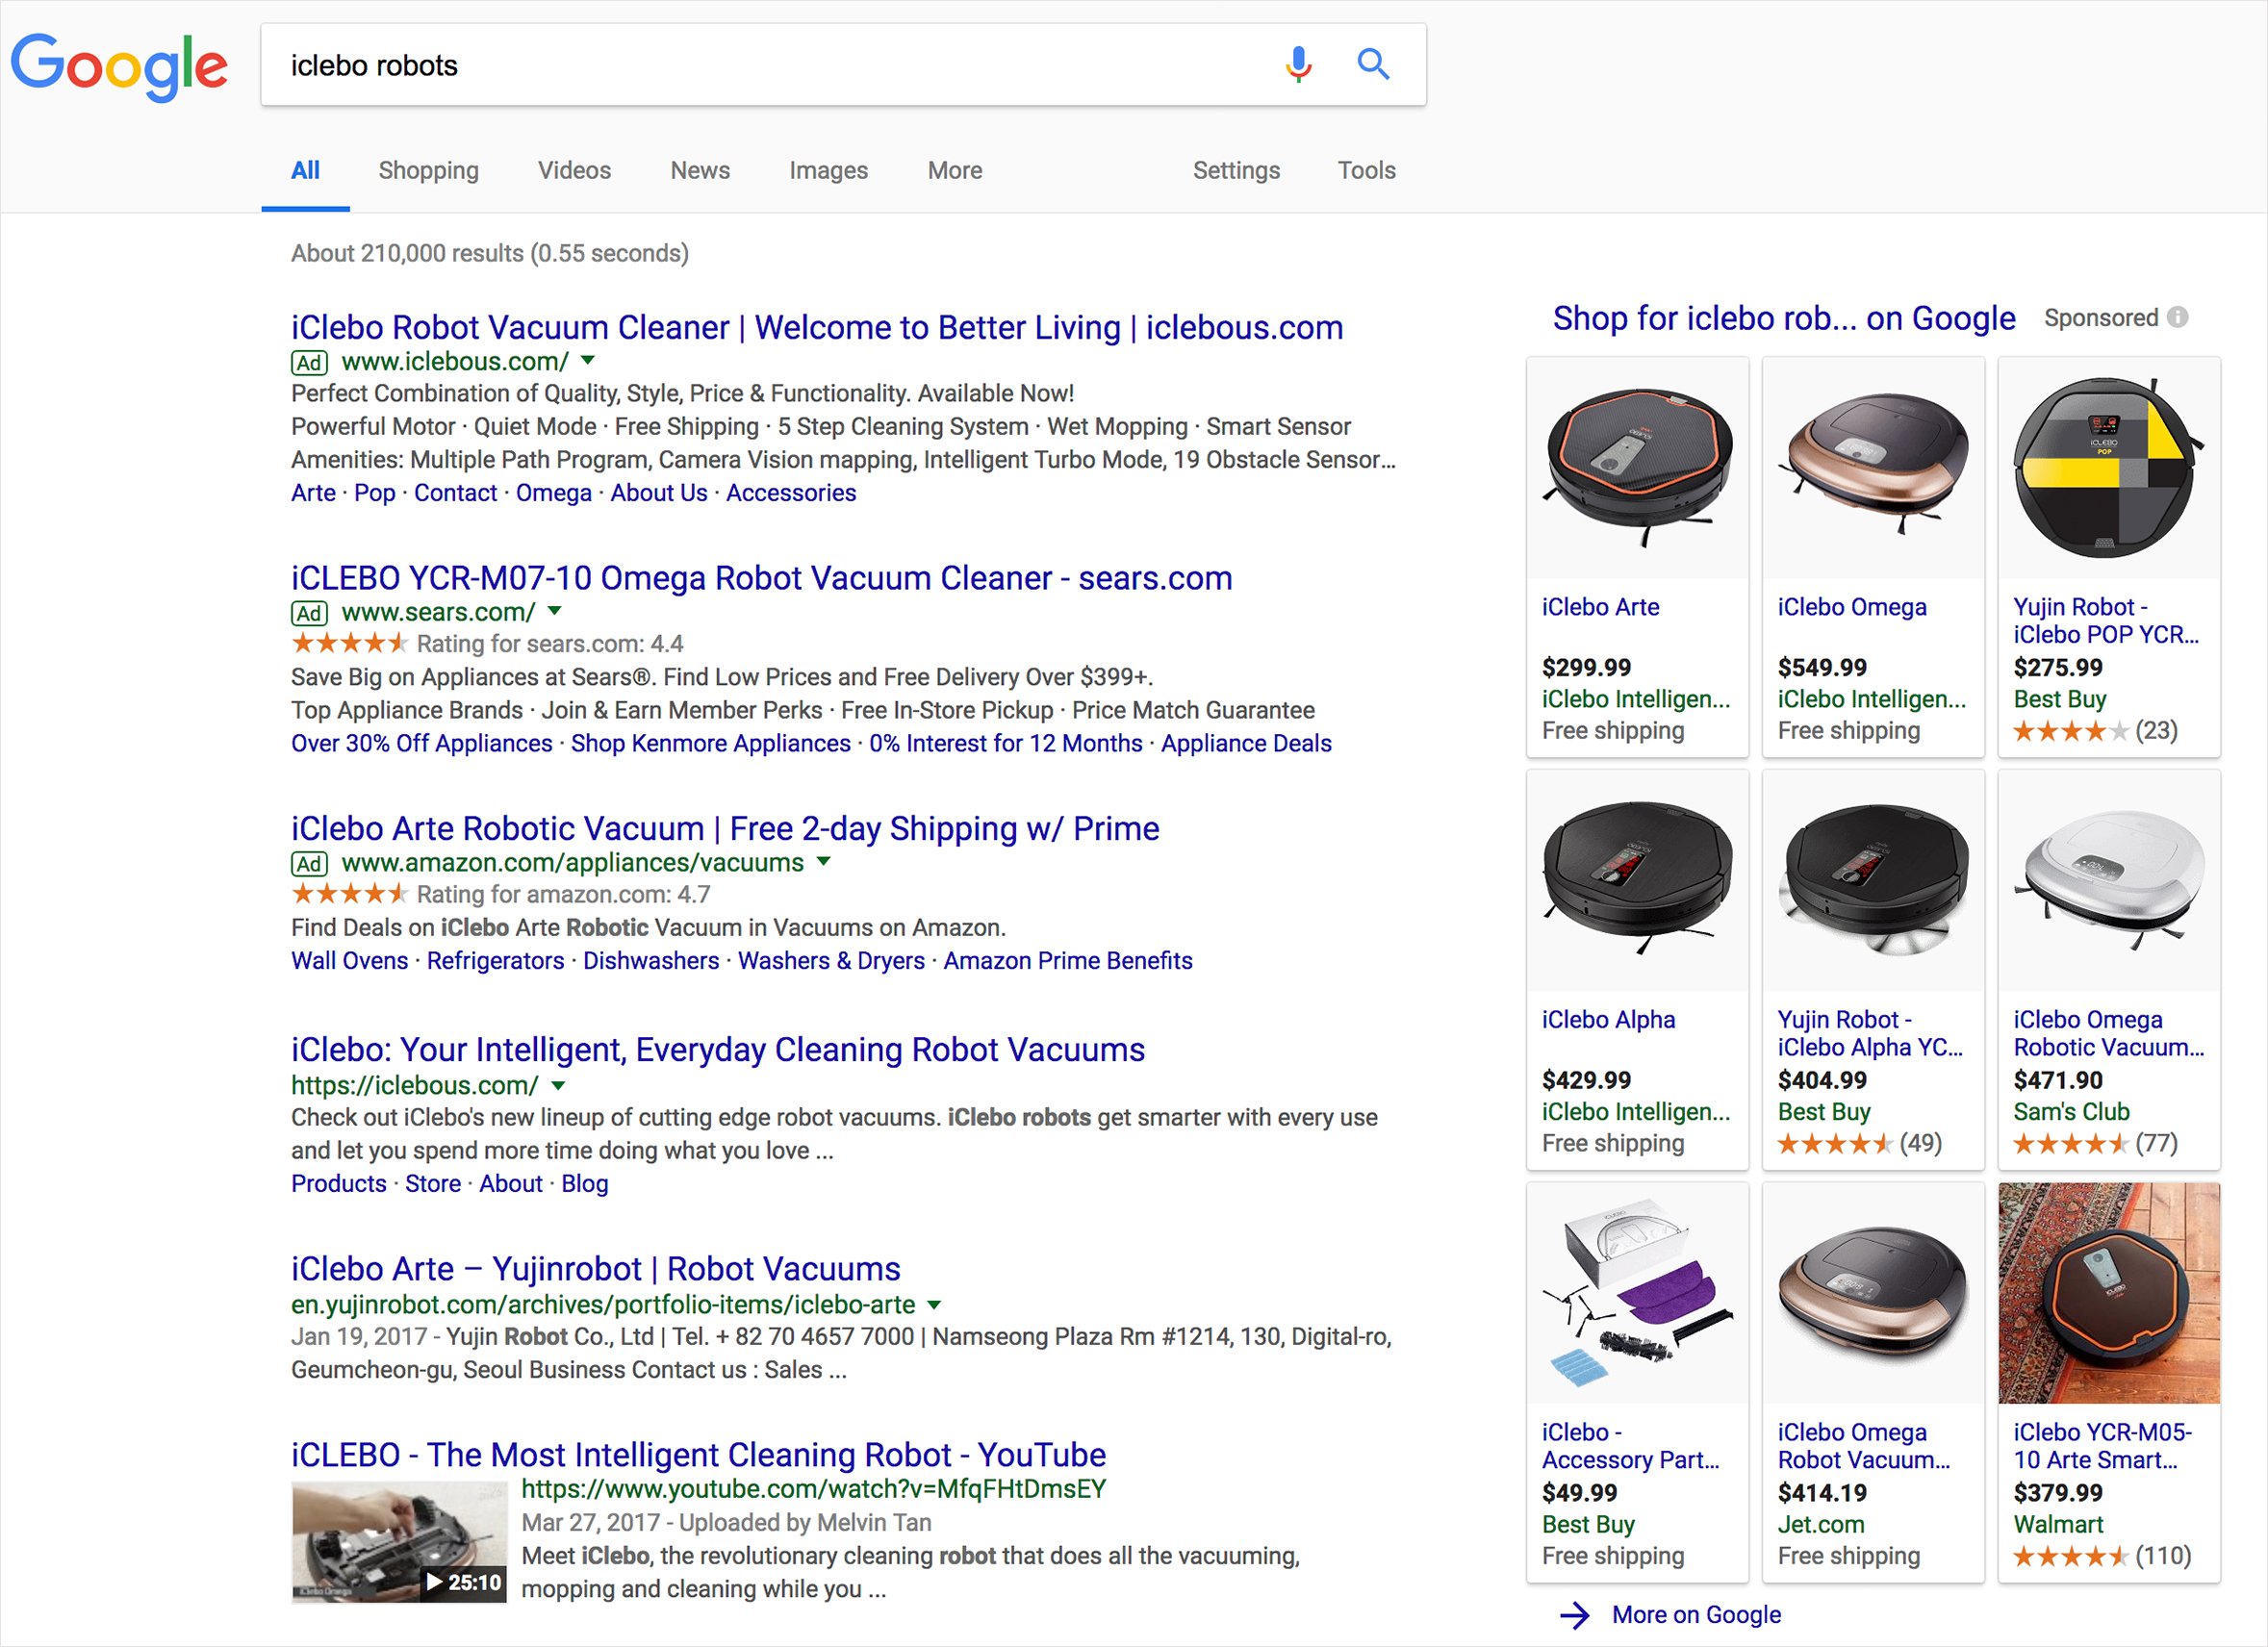Click the More on Google arrow icon

[x=1574, y=1614]
